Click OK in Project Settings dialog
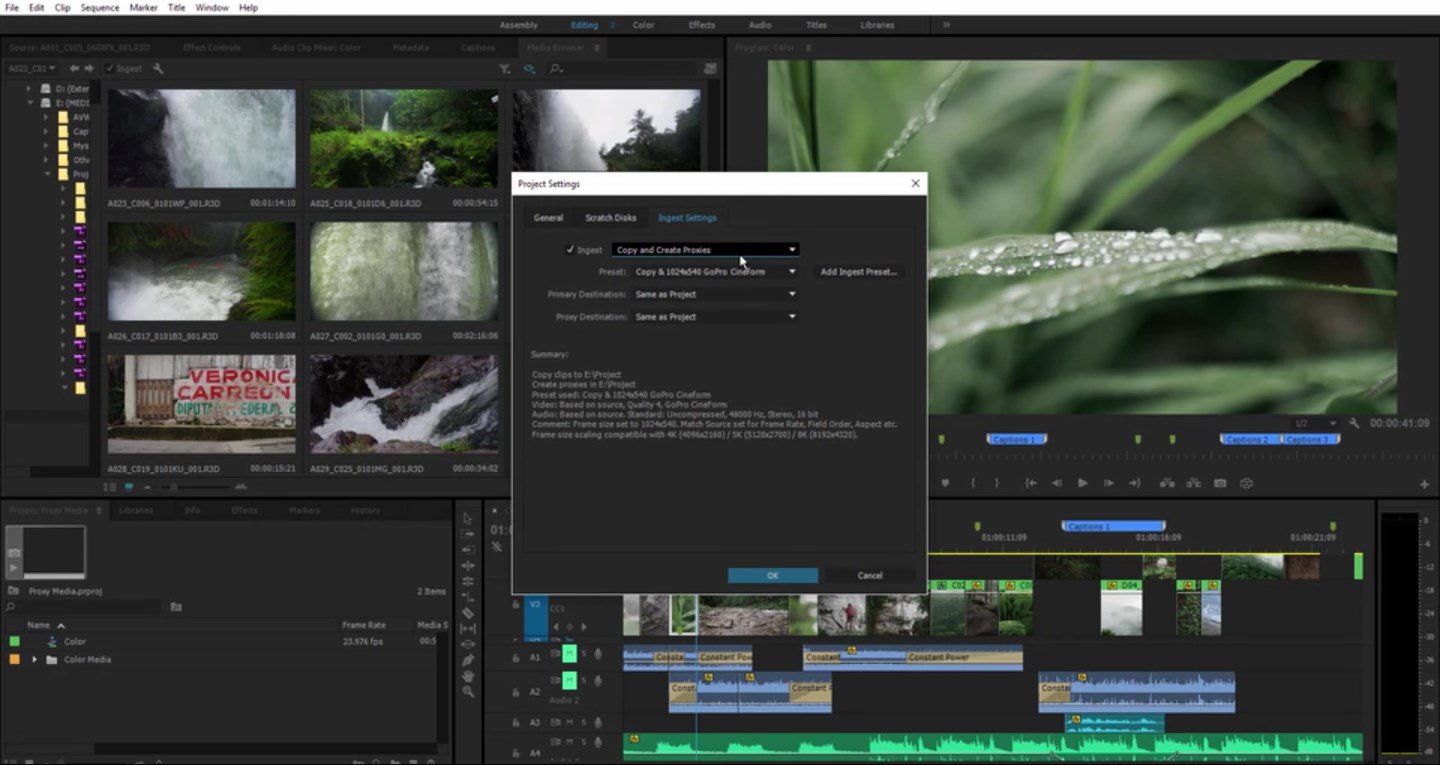The image size is (1440, 765). 772,575
